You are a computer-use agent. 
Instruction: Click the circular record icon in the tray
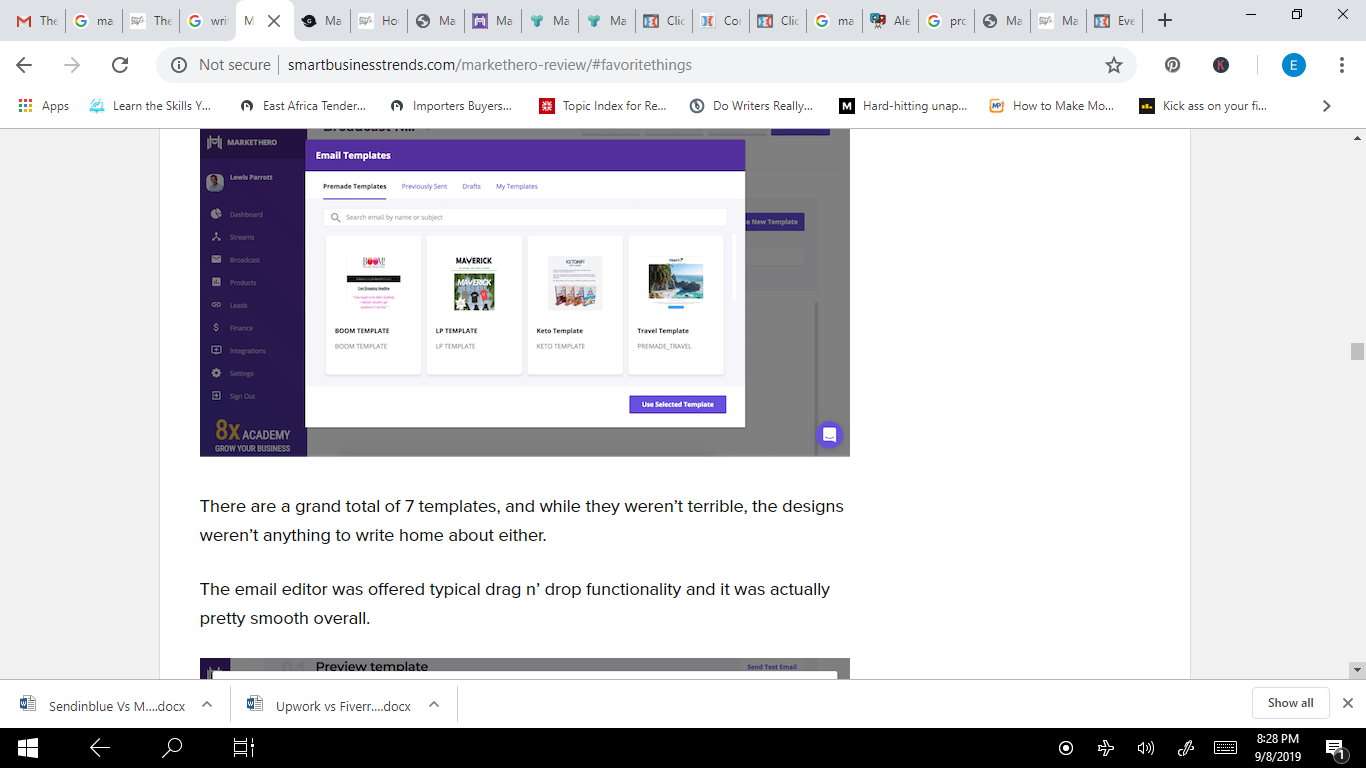[1066, 748]
